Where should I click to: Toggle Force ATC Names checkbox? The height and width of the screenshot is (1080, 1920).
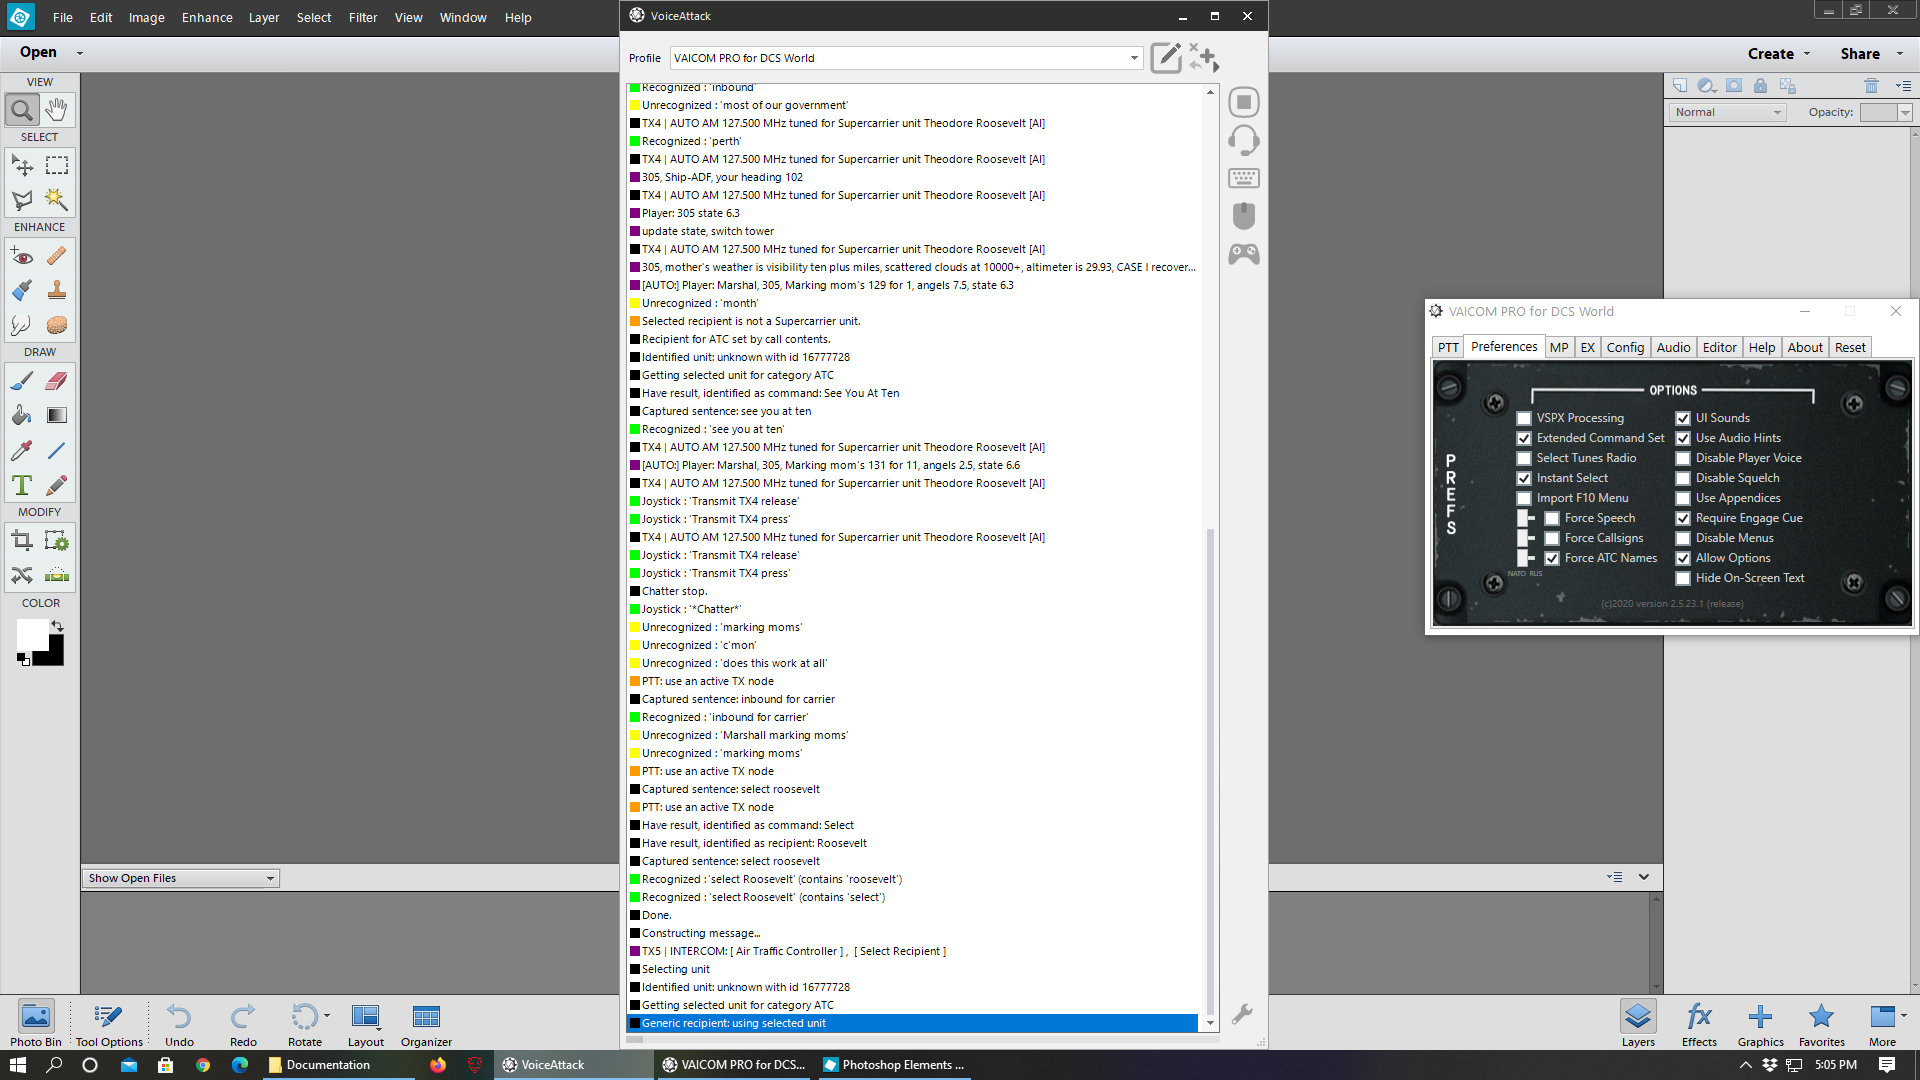[x=1552, y=558]
